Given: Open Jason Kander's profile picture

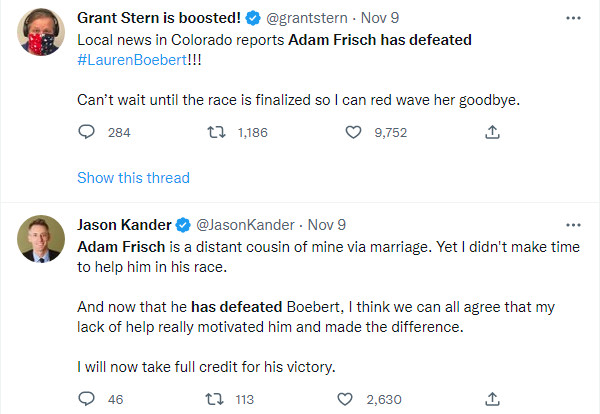Looking at the screenshot, I should pyautogui.click(x=41, y=239).
